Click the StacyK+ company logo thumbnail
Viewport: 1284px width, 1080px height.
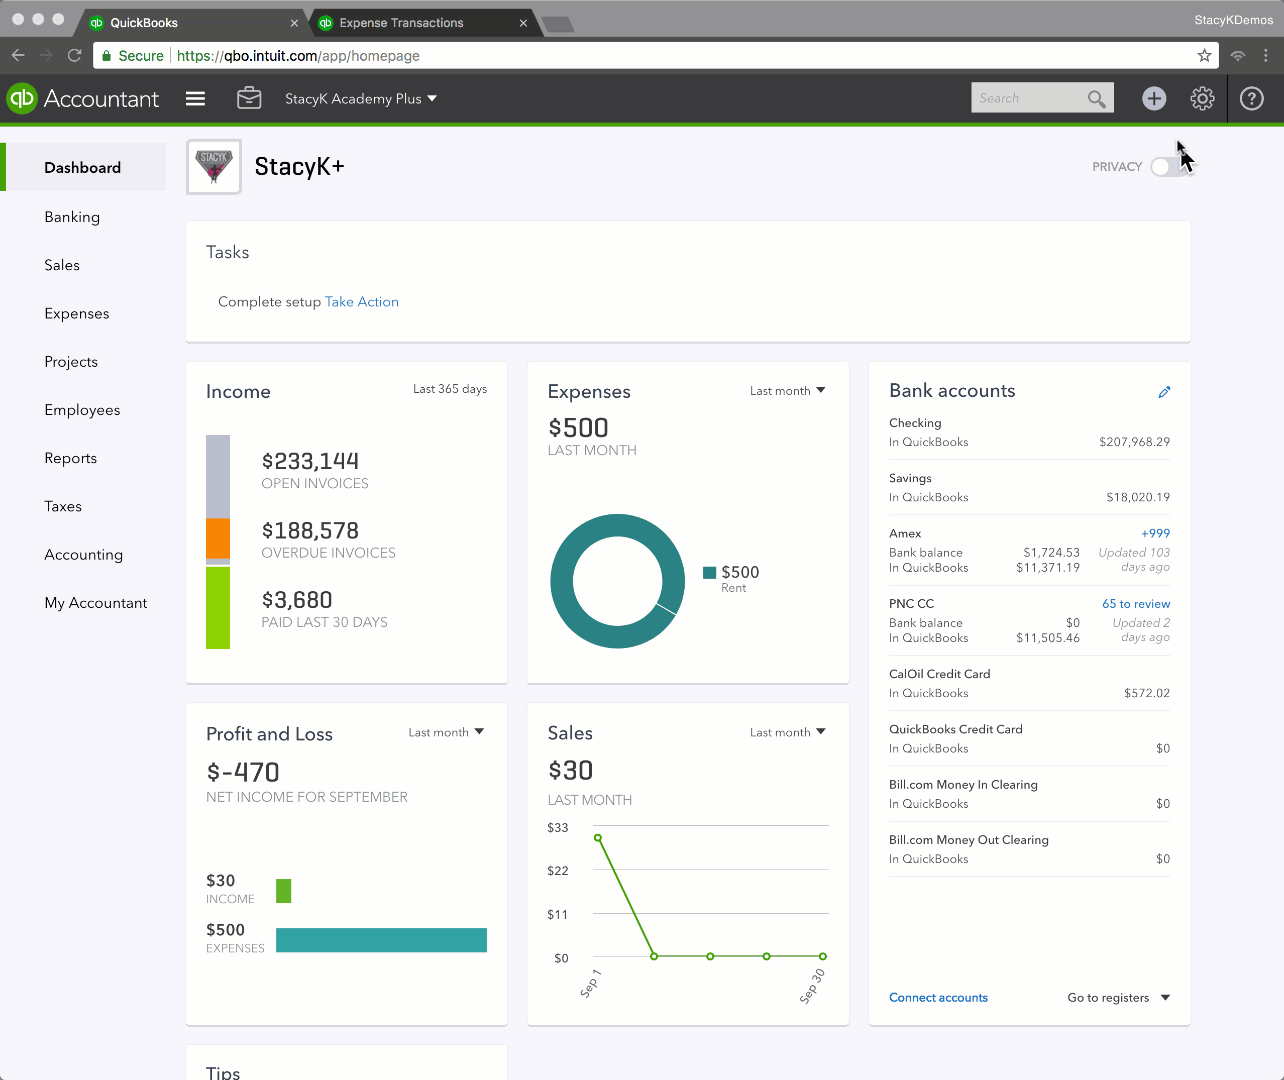pos(214,167)
